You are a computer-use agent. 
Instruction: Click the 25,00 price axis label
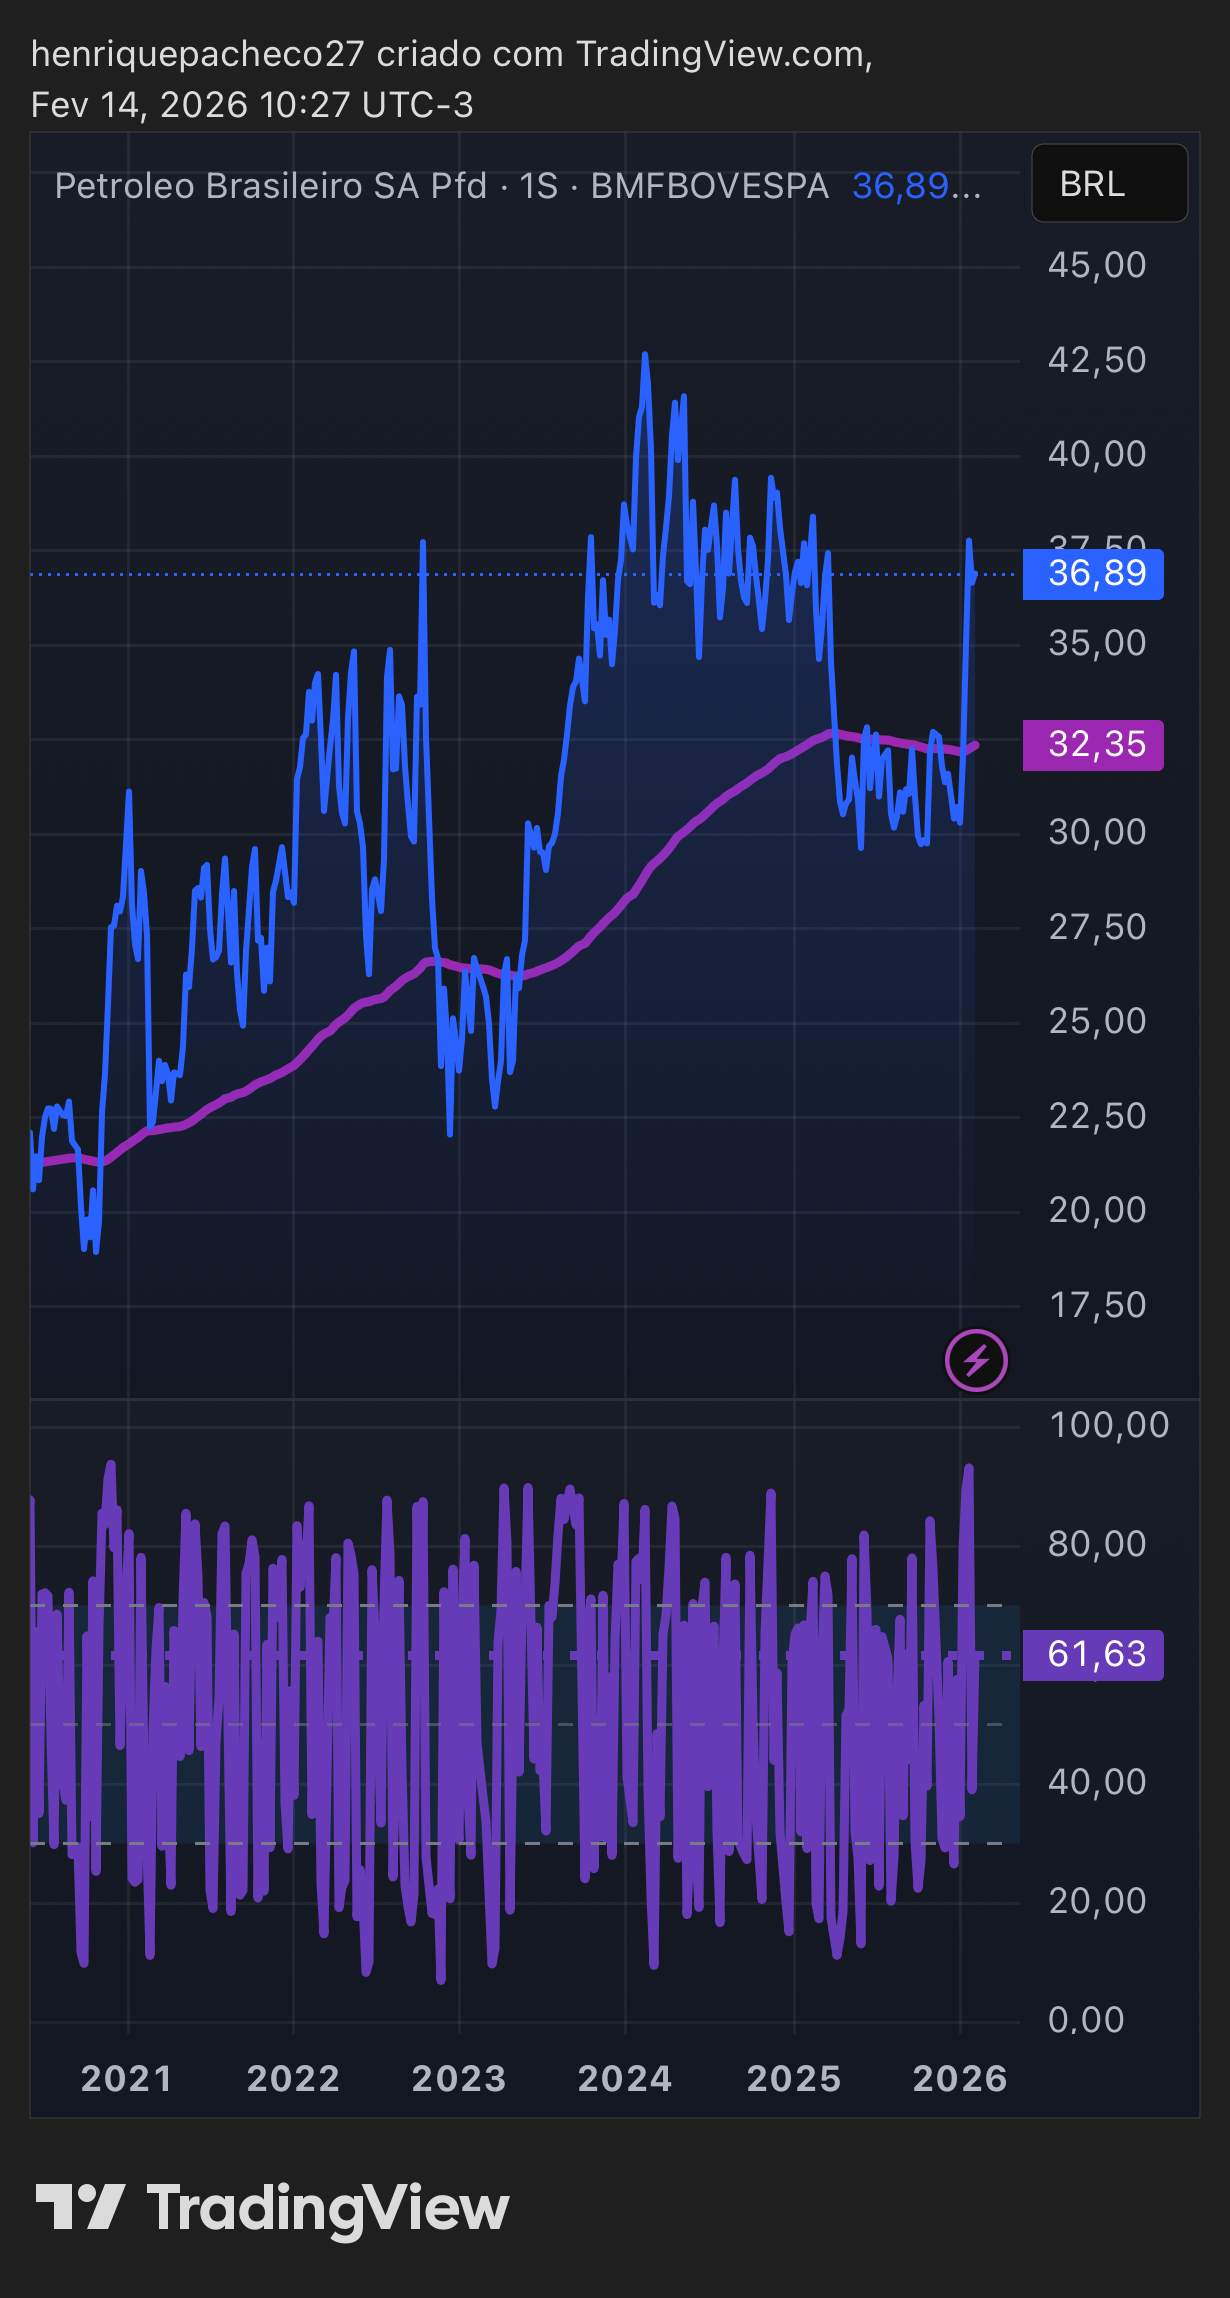1097,1021
